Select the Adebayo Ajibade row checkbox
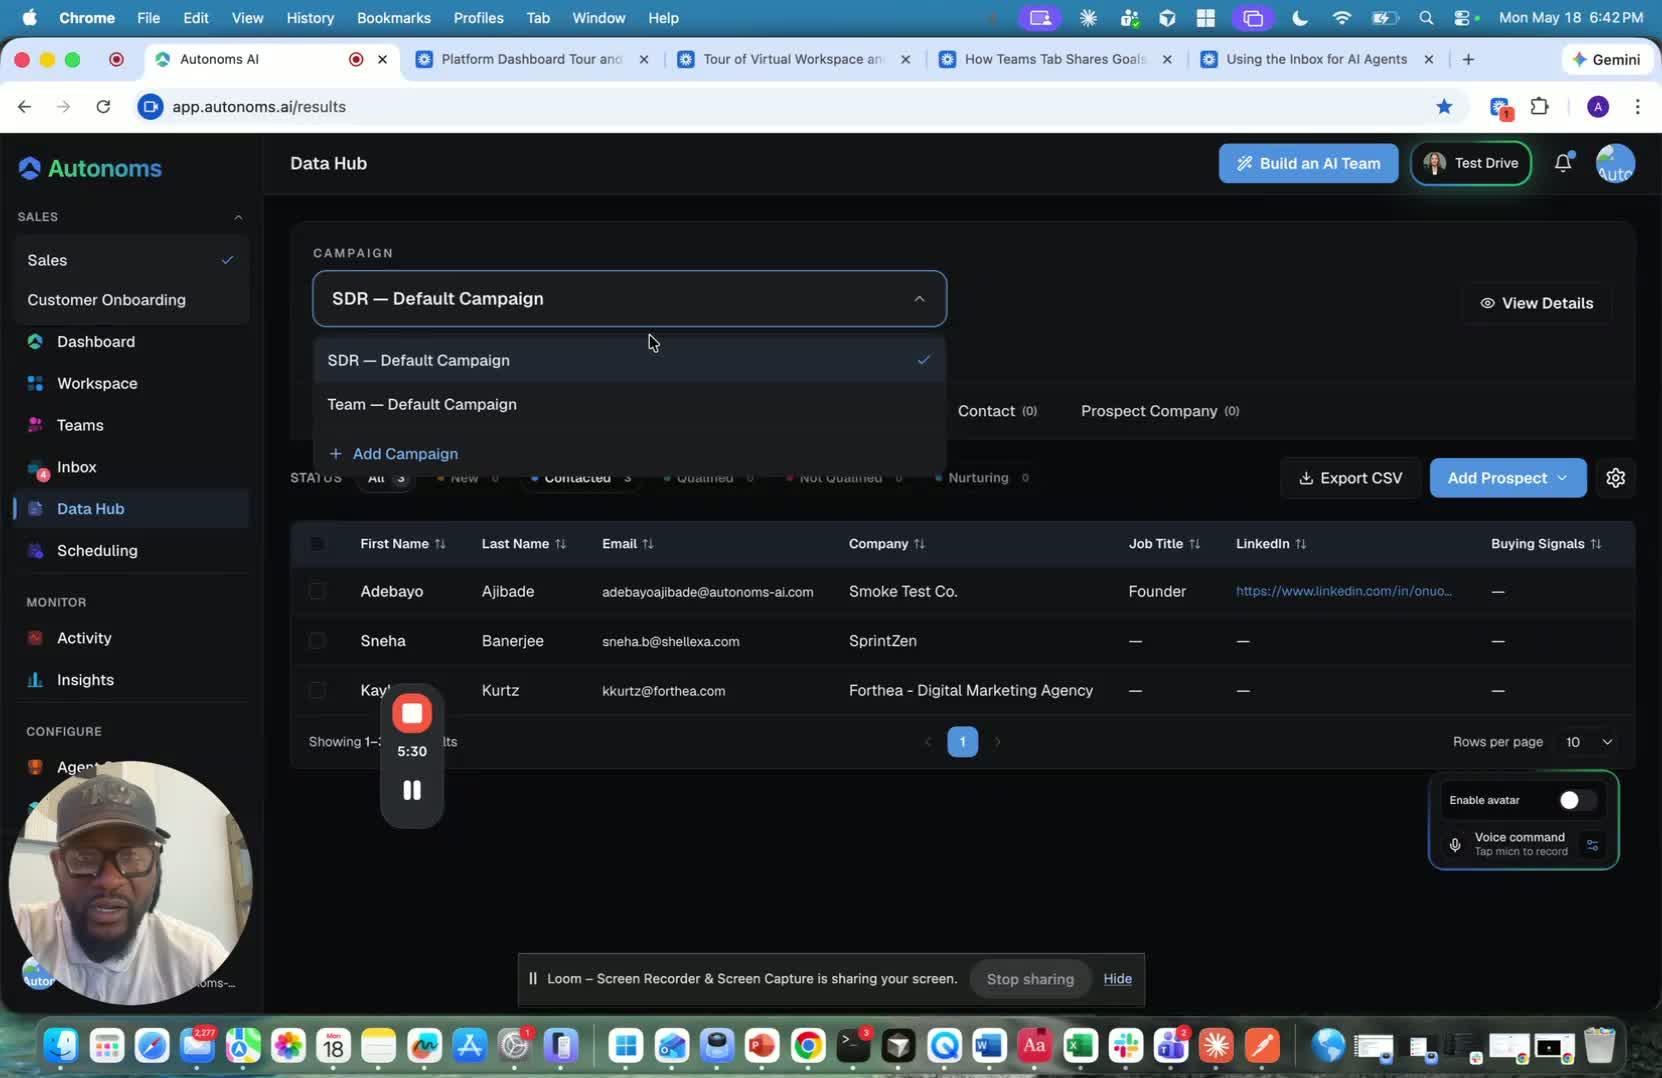This screenshot has width=1662, height=1078. [317, 591]
